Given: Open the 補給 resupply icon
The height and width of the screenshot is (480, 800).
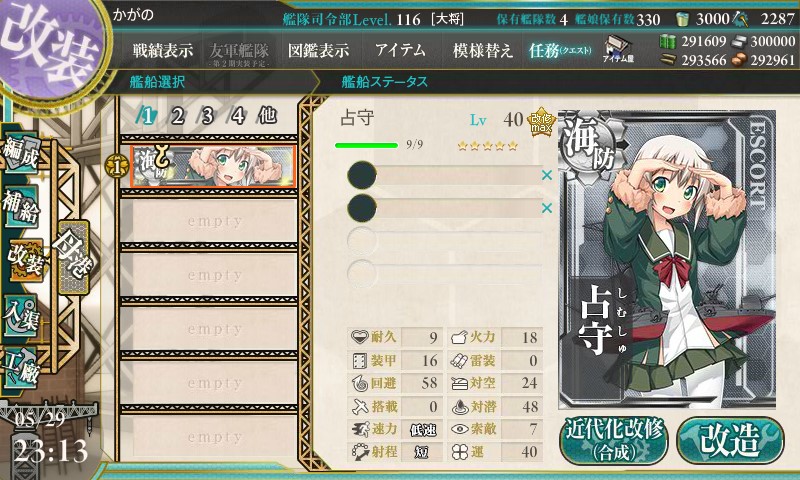Looking at the screenshot, I should 21,206.
